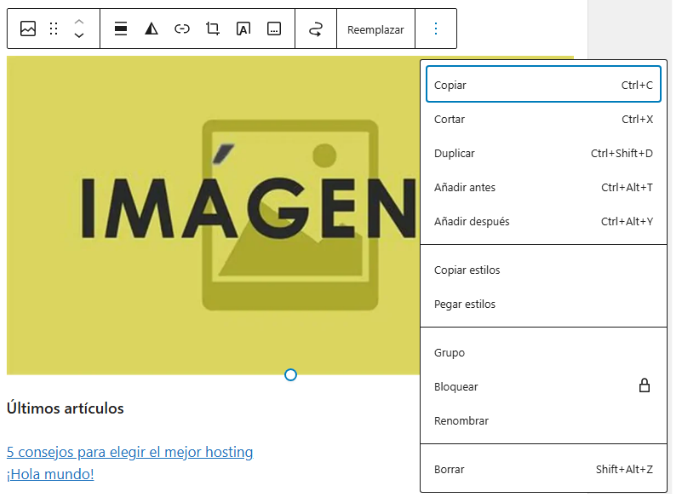The width and height of the screenshot is (673, 494).
Task: Click the curved arrow toolbar icon
Action: (x=316, y=29)
